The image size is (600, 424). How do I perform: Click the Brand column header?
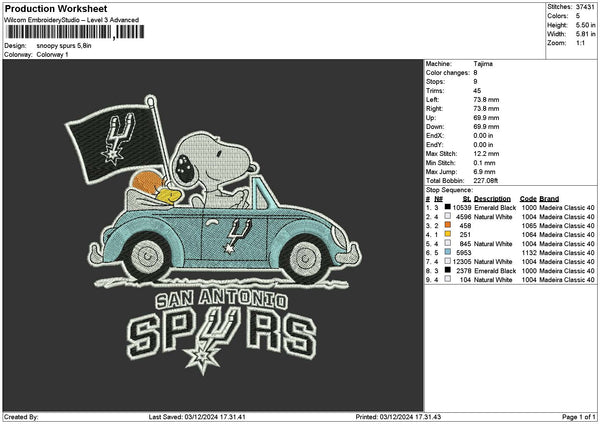click(549, 199)
